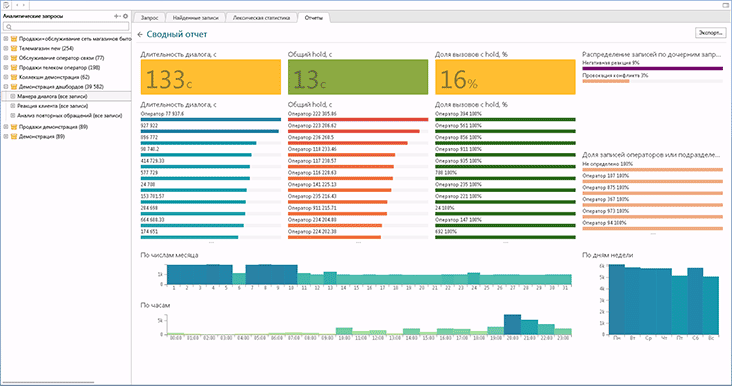
Task: Click the forward navigation arrow in the top bar
Action: [24, 5]
